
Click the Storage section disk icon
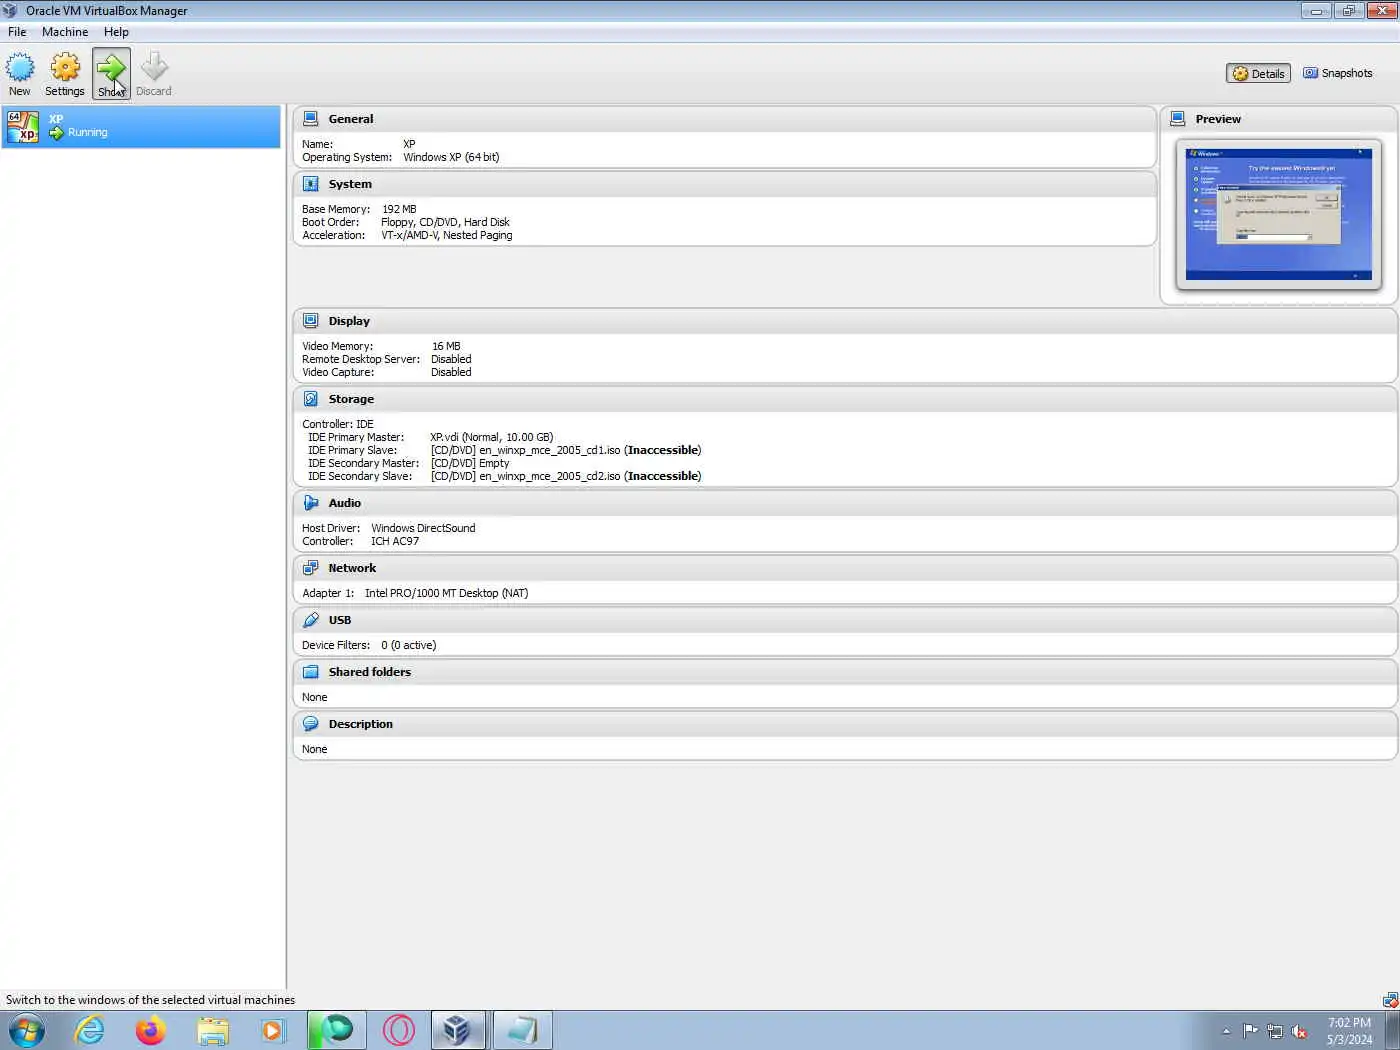[x=311, y=399]
